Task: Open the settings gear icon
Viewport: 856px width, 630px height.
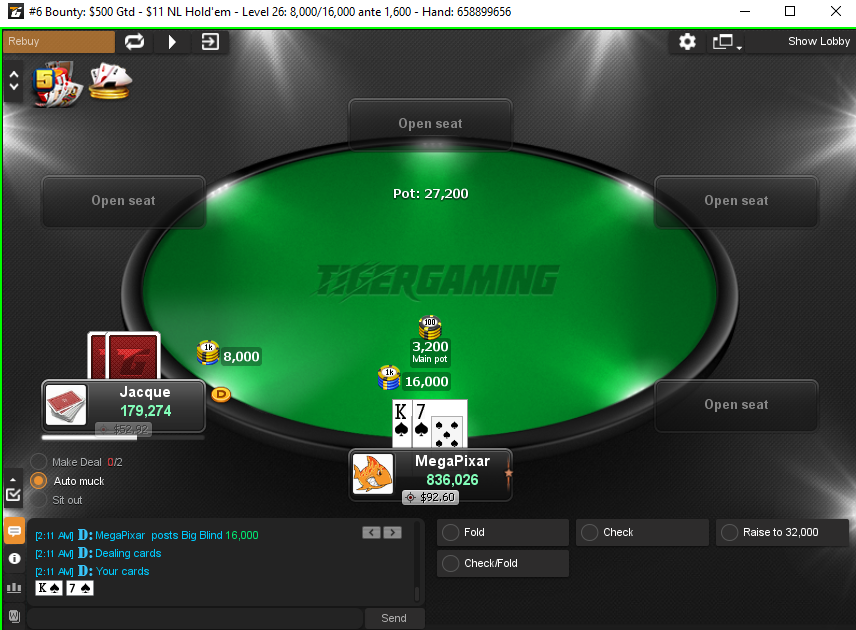Action: [x=687, y=41]
